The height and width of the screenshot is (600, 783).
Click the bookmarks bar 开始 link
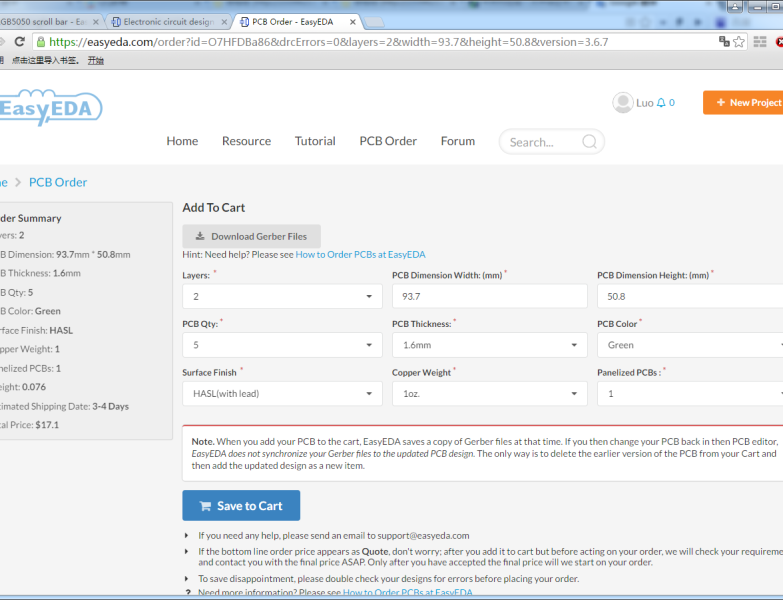(95, 60)
